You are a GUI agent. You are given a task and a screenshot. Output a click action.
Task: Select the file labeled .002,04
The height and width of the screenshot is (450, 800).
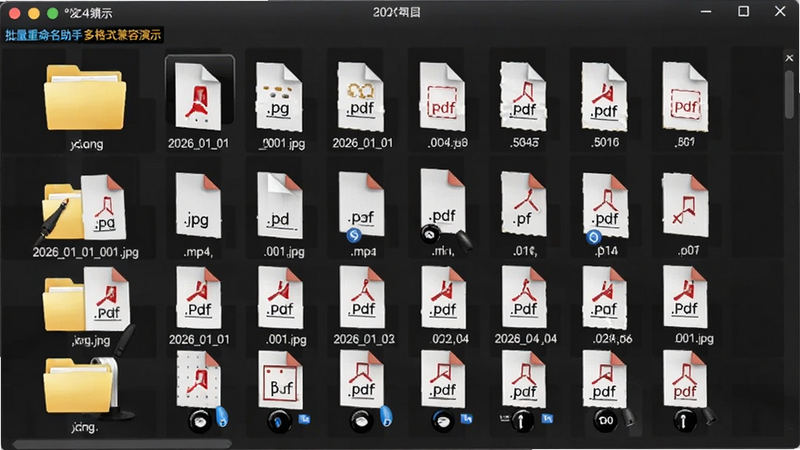tap(443, 297)
